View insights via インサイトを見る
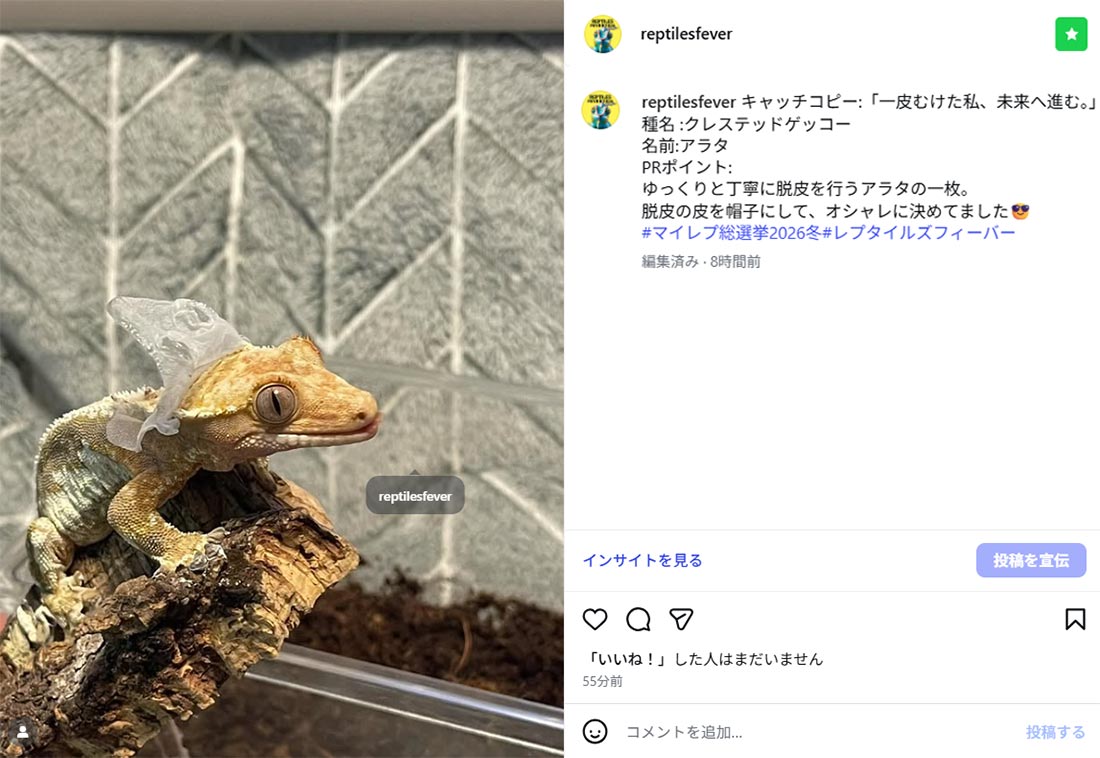This screenshot has width=1100, height=758. [642, 560]
